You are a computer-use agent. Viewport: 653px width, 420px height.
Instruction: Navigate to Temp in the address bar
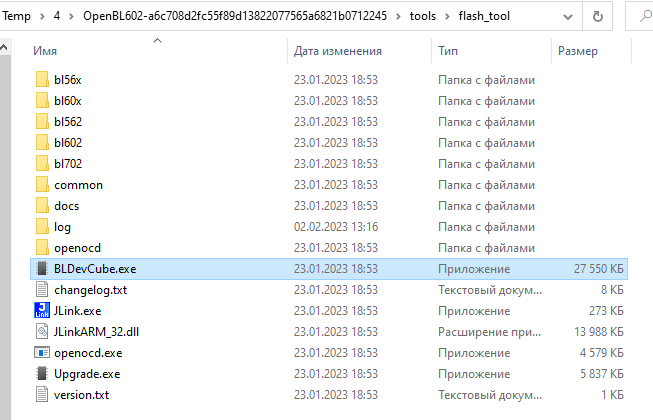16,16
